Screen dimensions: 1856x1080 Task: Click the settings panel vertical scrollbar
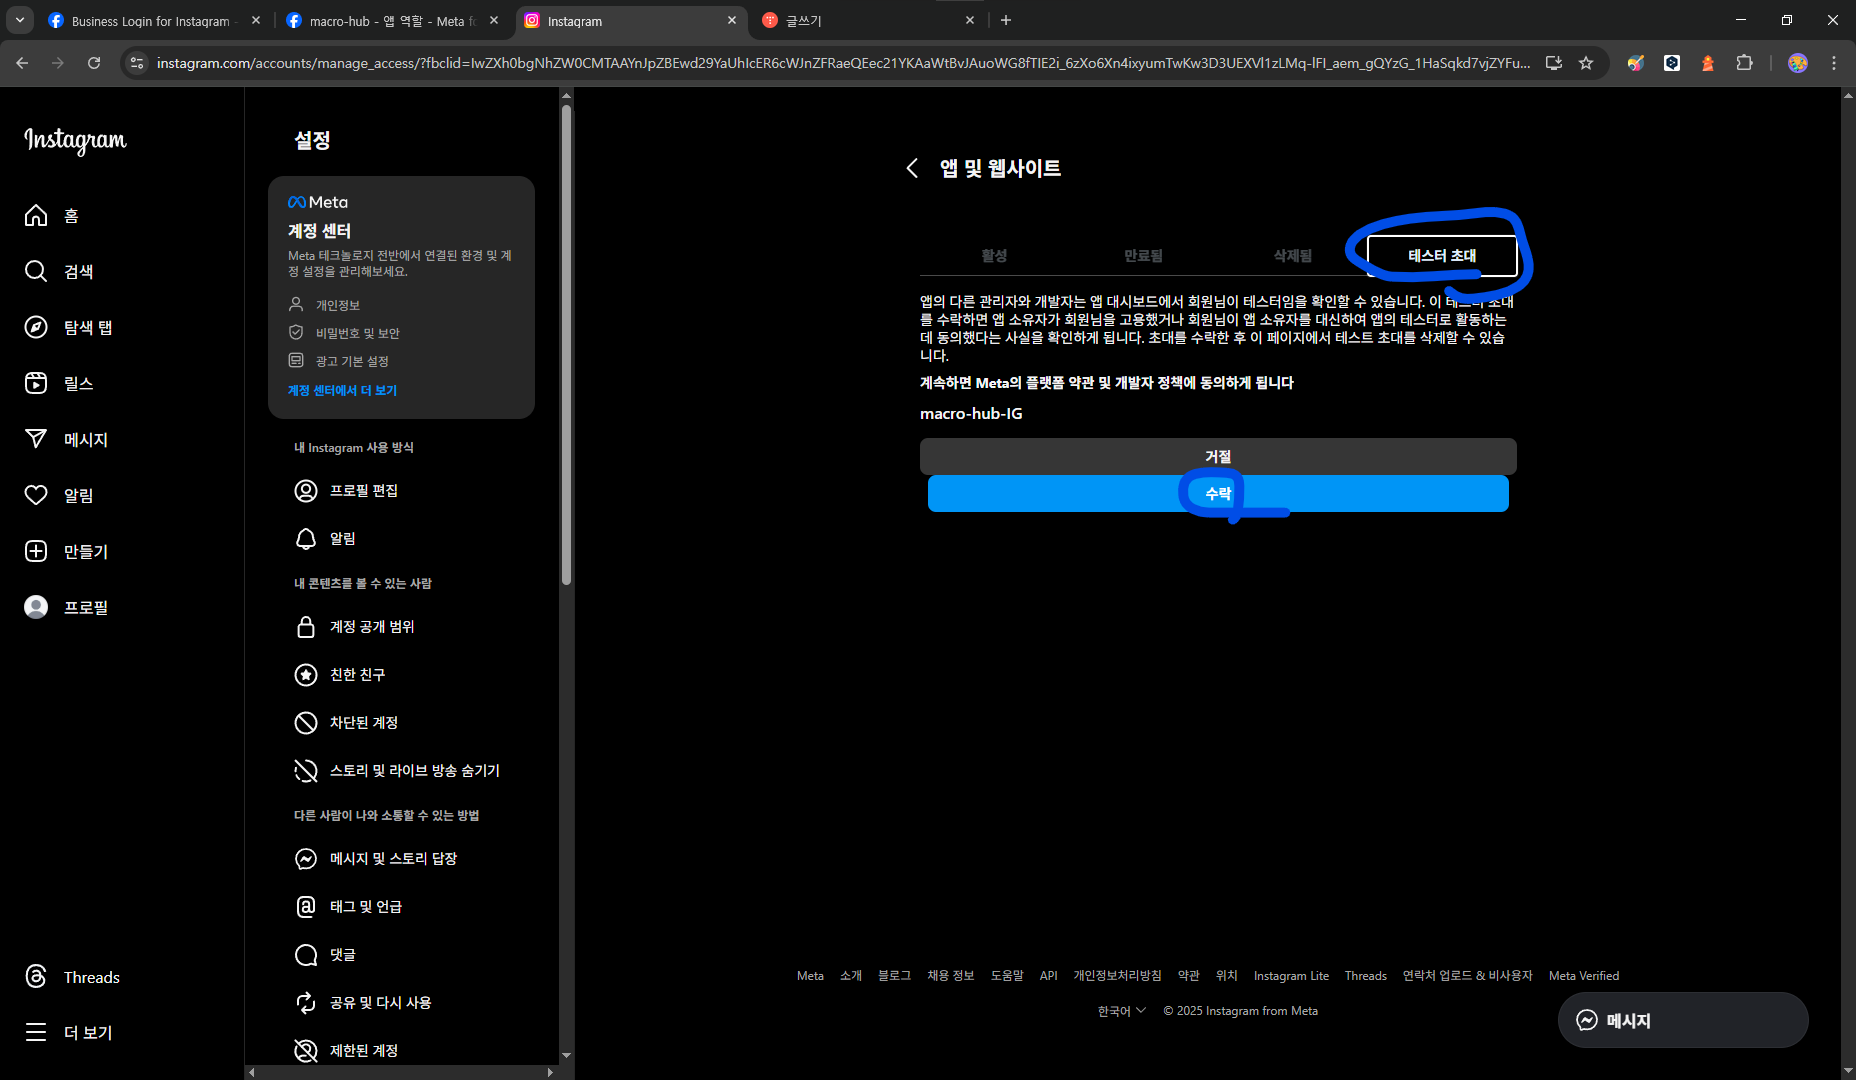566,345
